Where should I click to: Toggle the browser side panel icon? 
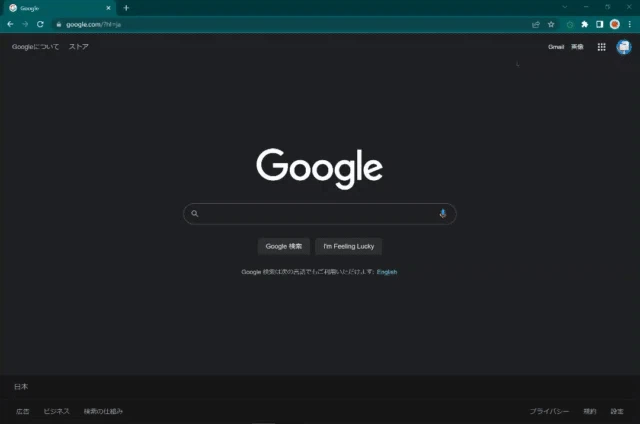(599, 24)
